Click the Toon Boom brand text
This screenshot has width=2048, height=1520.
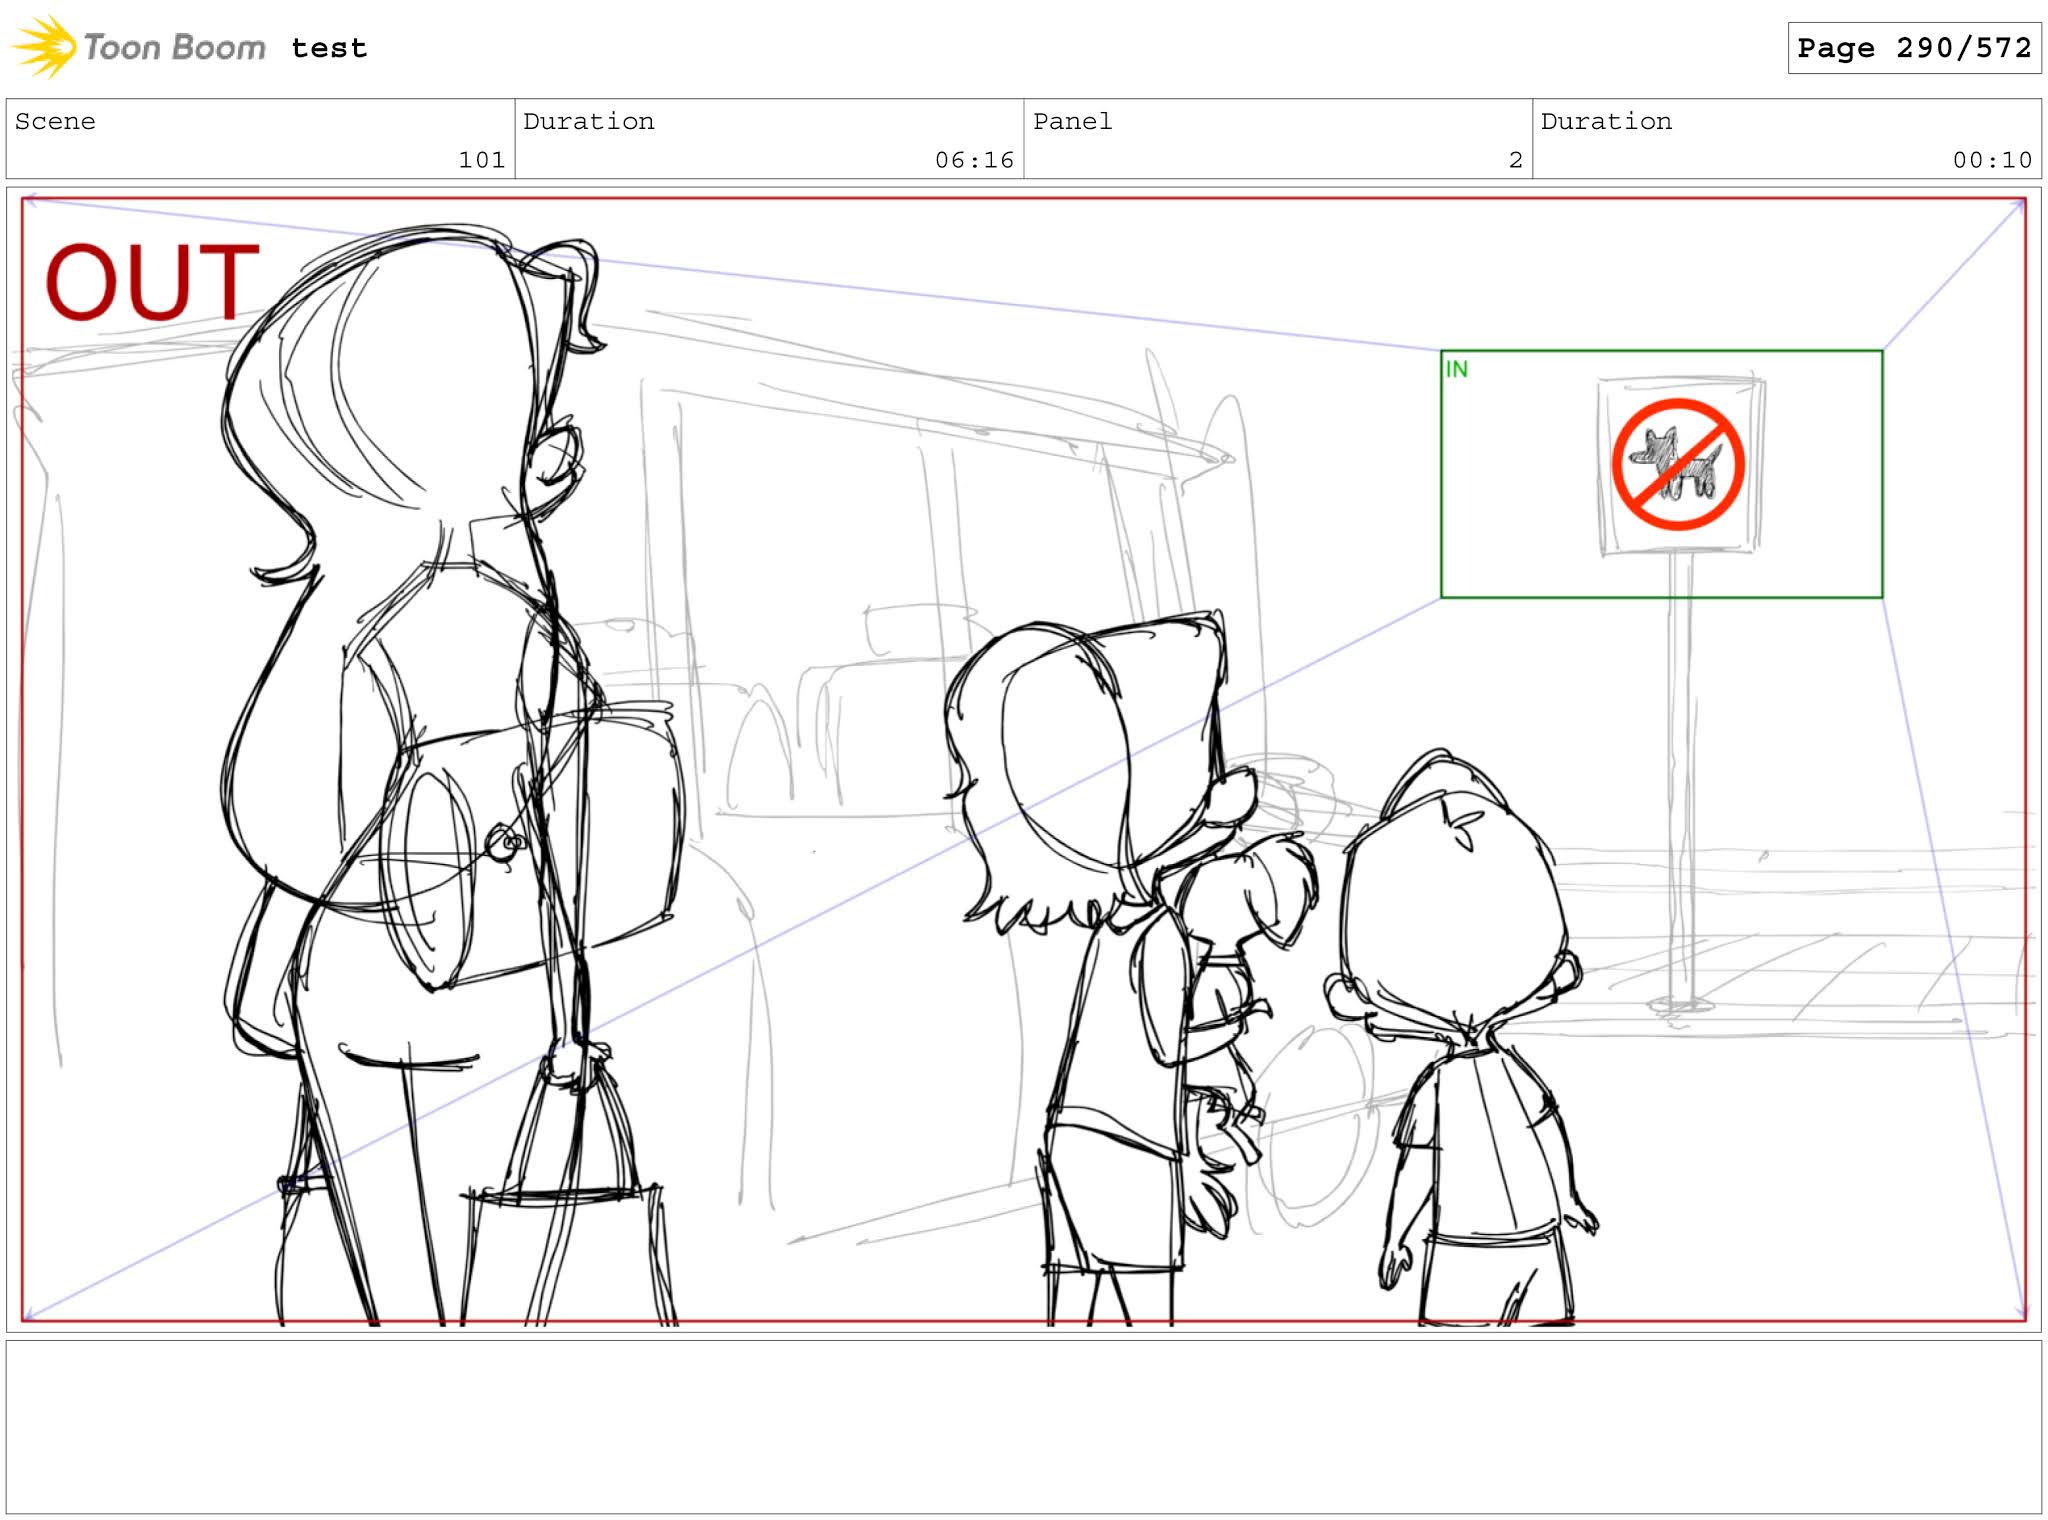tap(174, 48)
